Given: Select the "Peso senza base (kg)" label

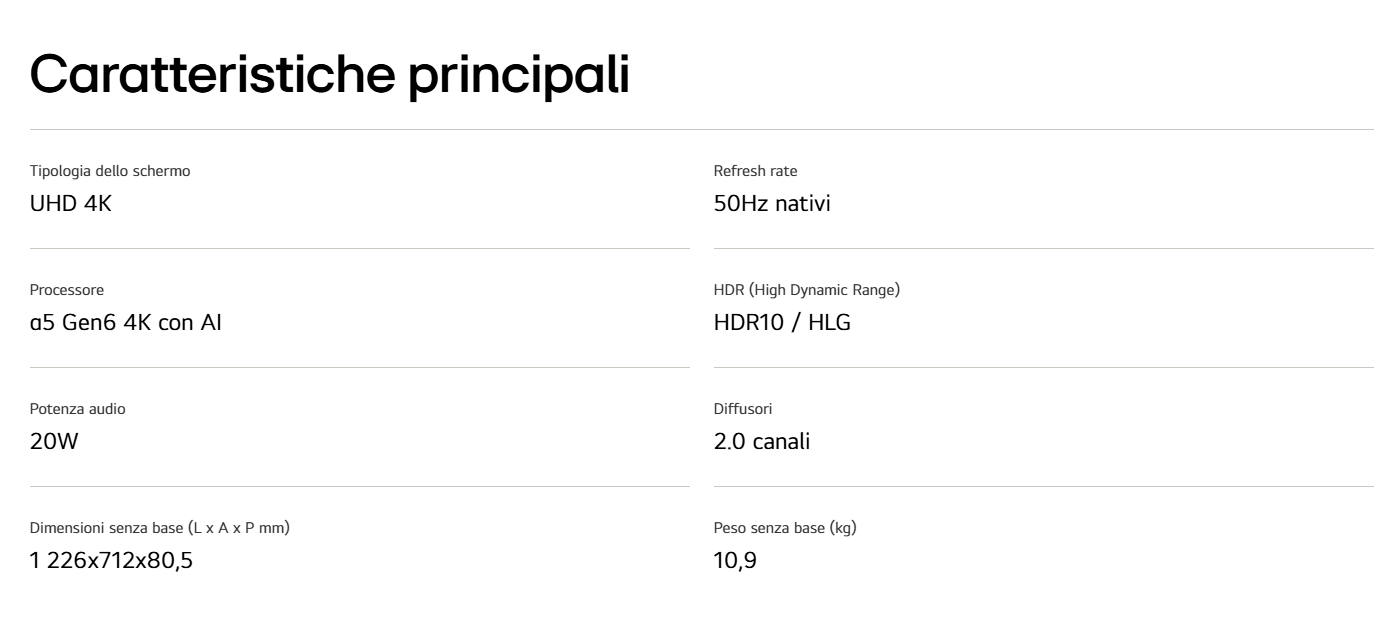Looking at the screenshot, I should tap(784, 528).
